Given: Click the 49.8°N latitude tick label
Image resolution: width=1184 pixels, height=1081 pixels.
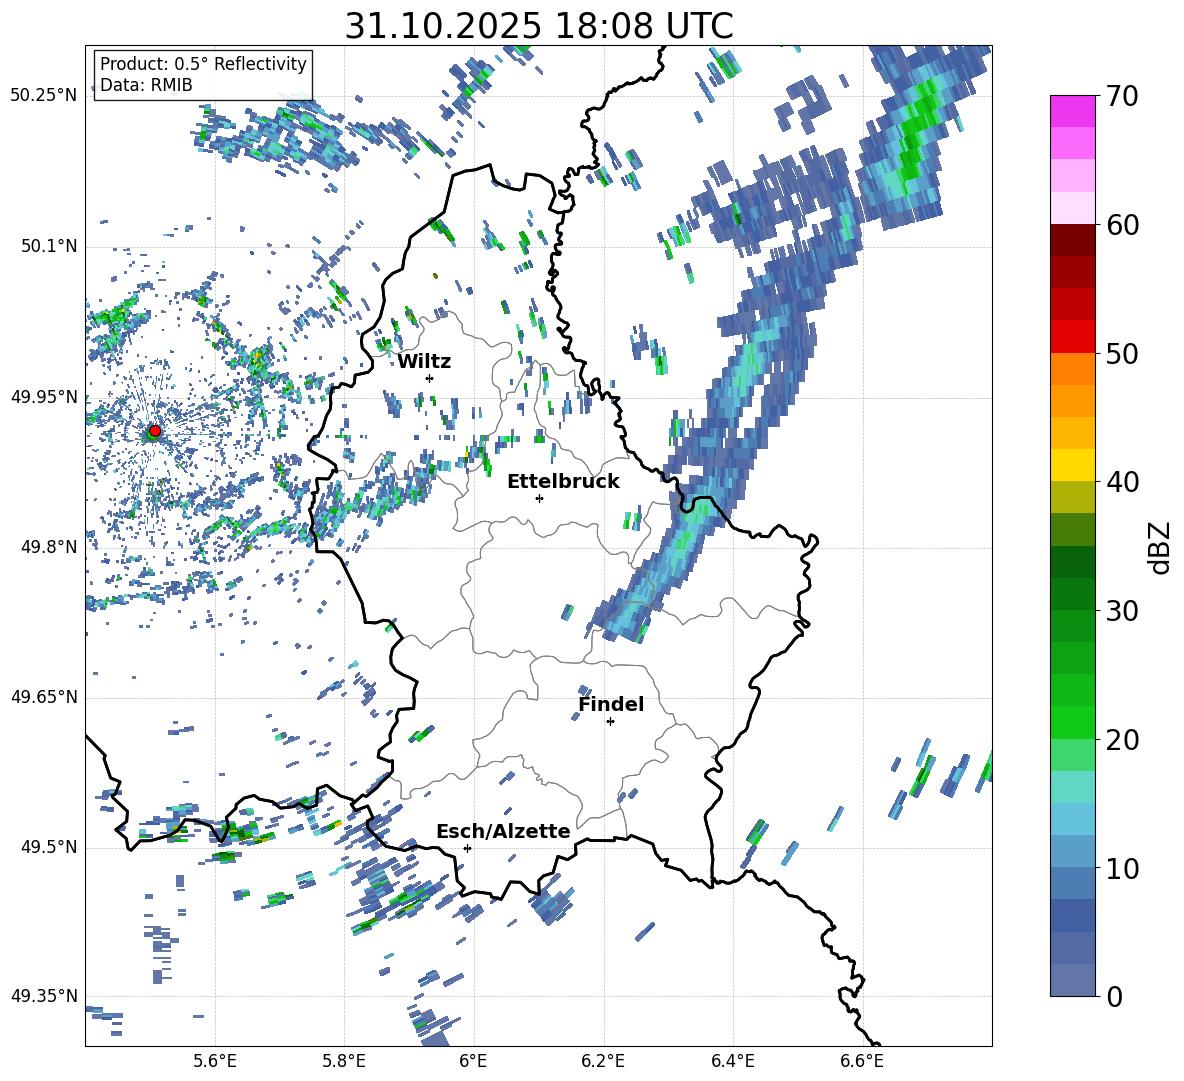Looking at the screenshot, I should pyautogui.click(x=48, y=547).
